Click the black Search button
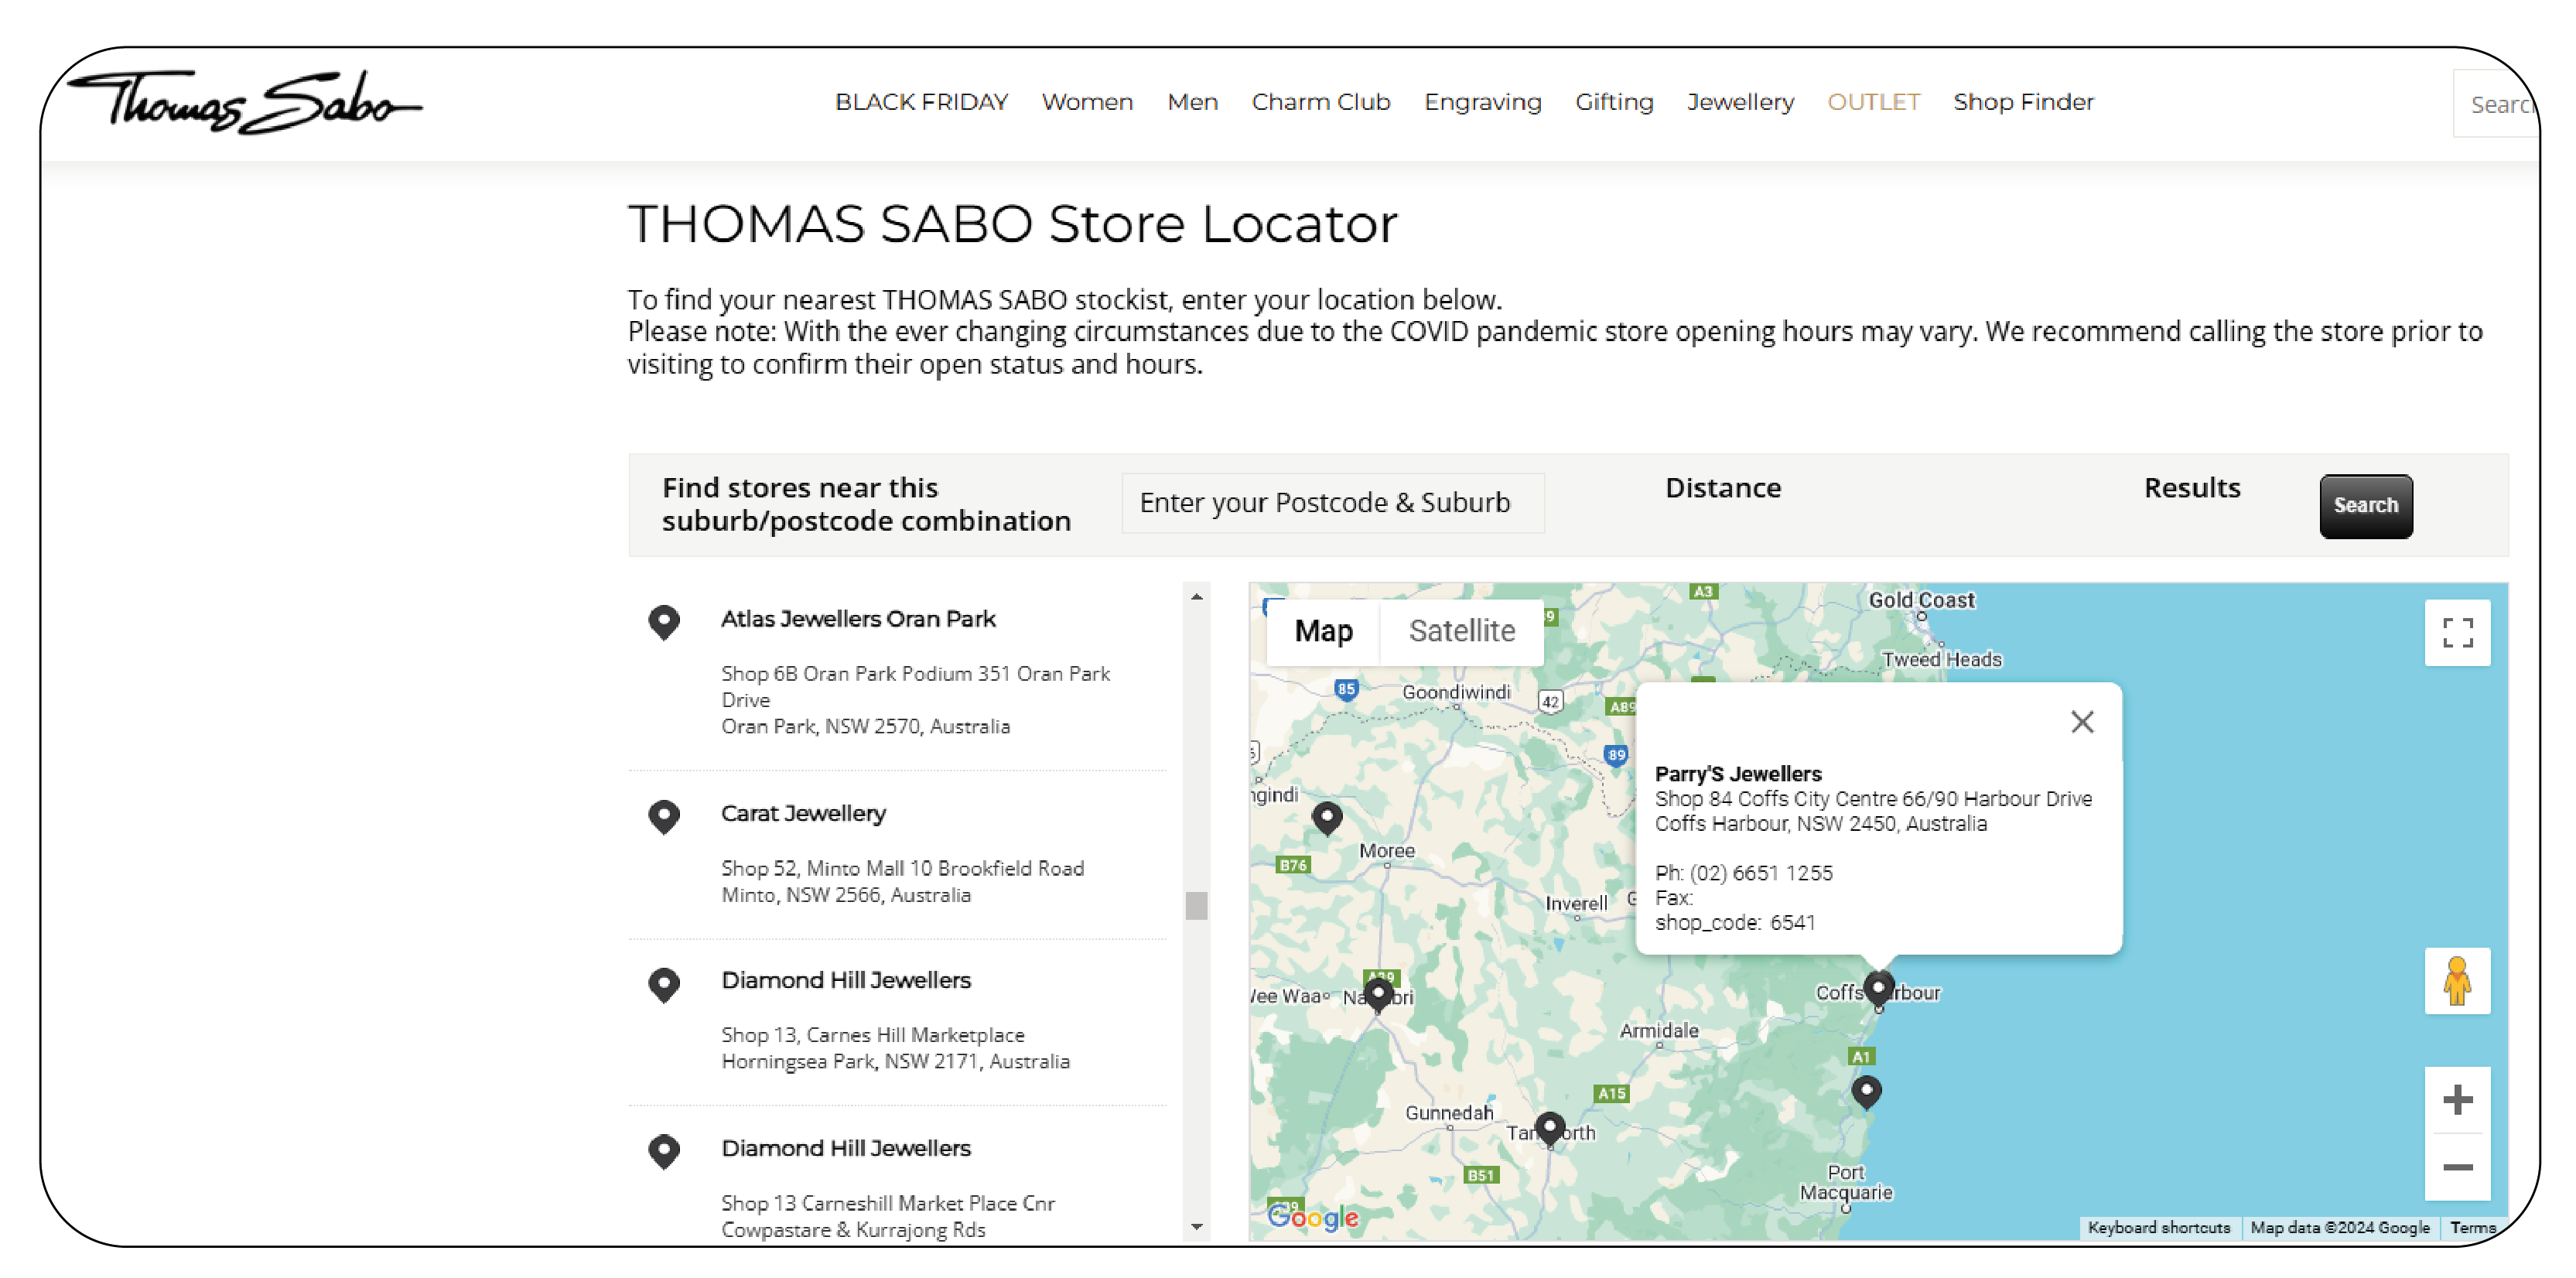The image size is (2576, 1278). 2365,506
